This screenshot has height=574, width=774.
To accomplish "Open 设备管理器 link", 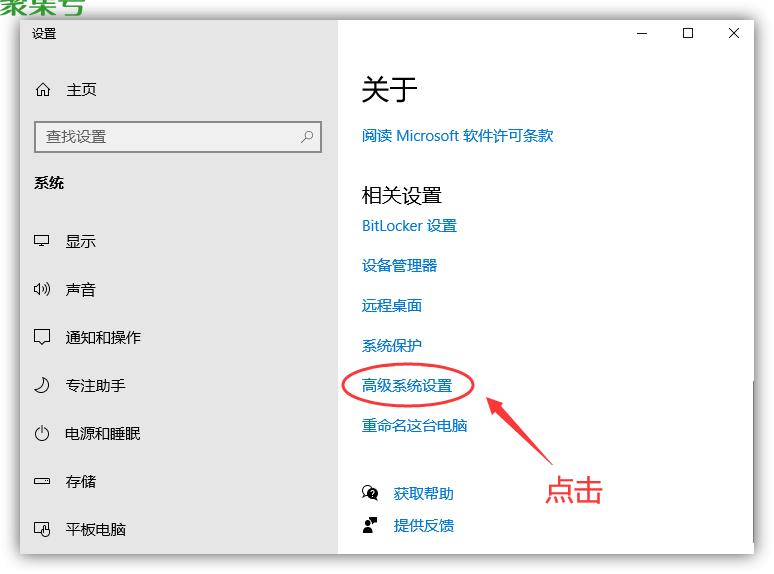I will (399, 265).
